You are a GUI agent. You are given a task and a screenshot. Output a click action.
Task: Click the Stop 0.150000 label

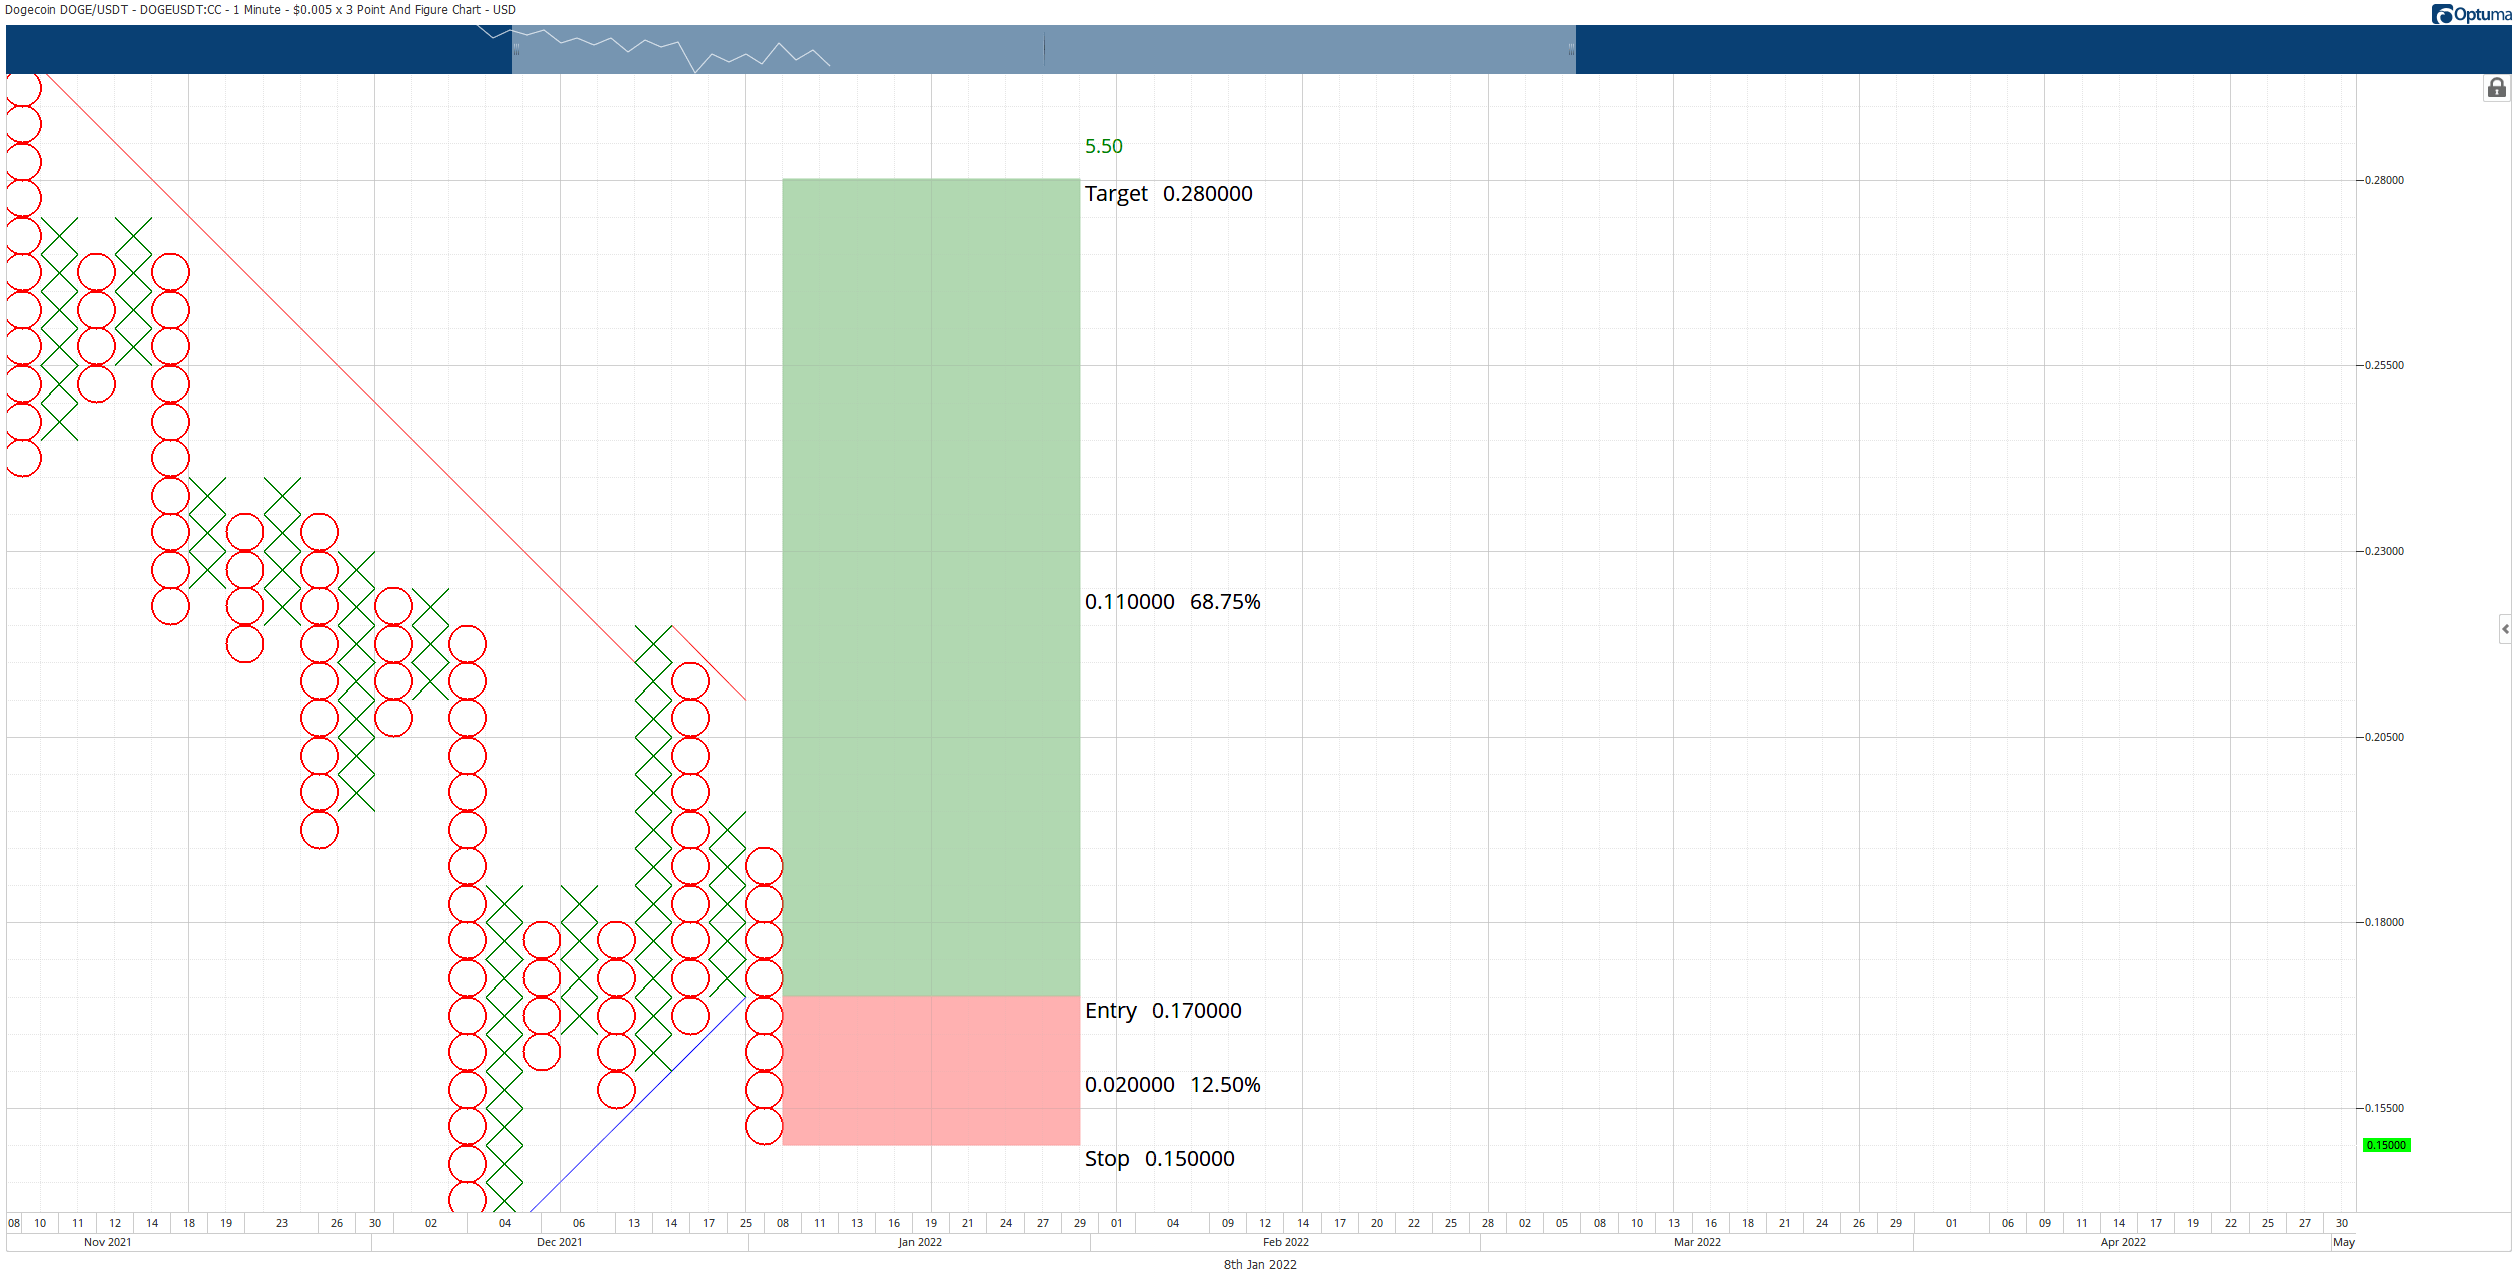pos(1160,1159)
